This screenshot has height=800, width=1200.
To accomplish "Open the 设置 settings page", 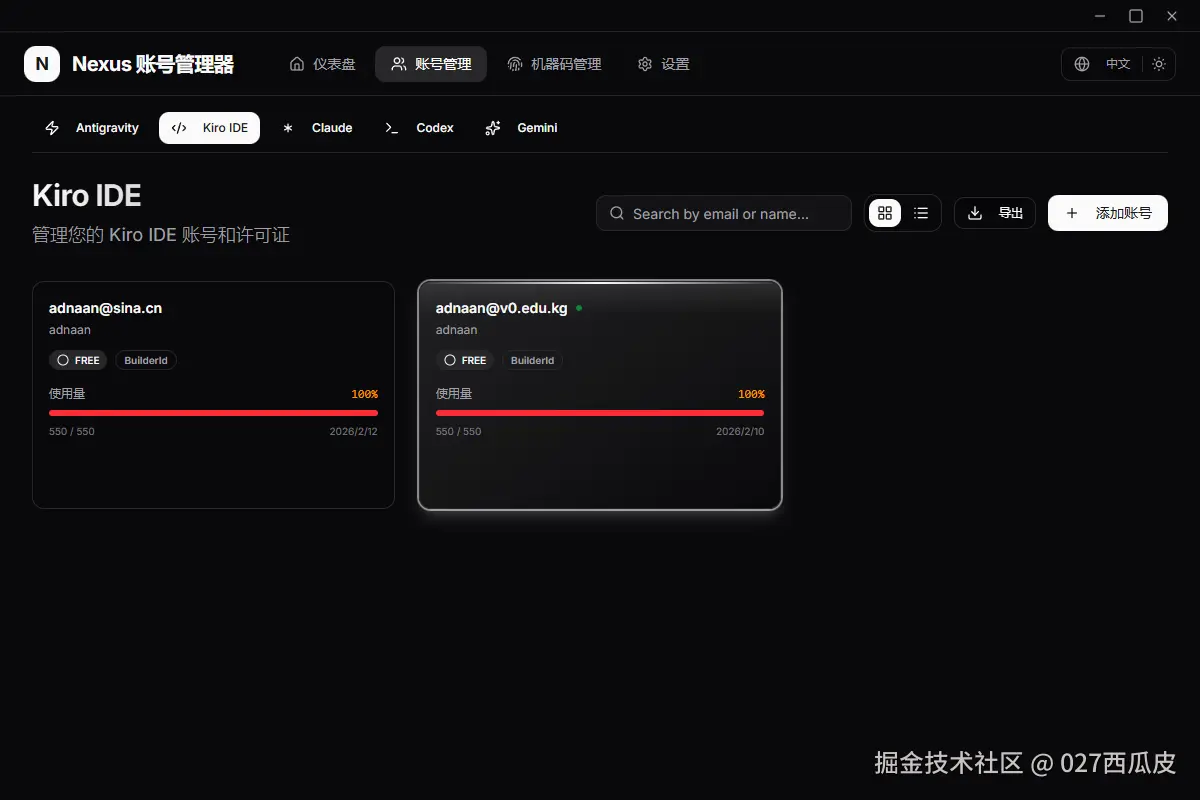I will (663, 63).
